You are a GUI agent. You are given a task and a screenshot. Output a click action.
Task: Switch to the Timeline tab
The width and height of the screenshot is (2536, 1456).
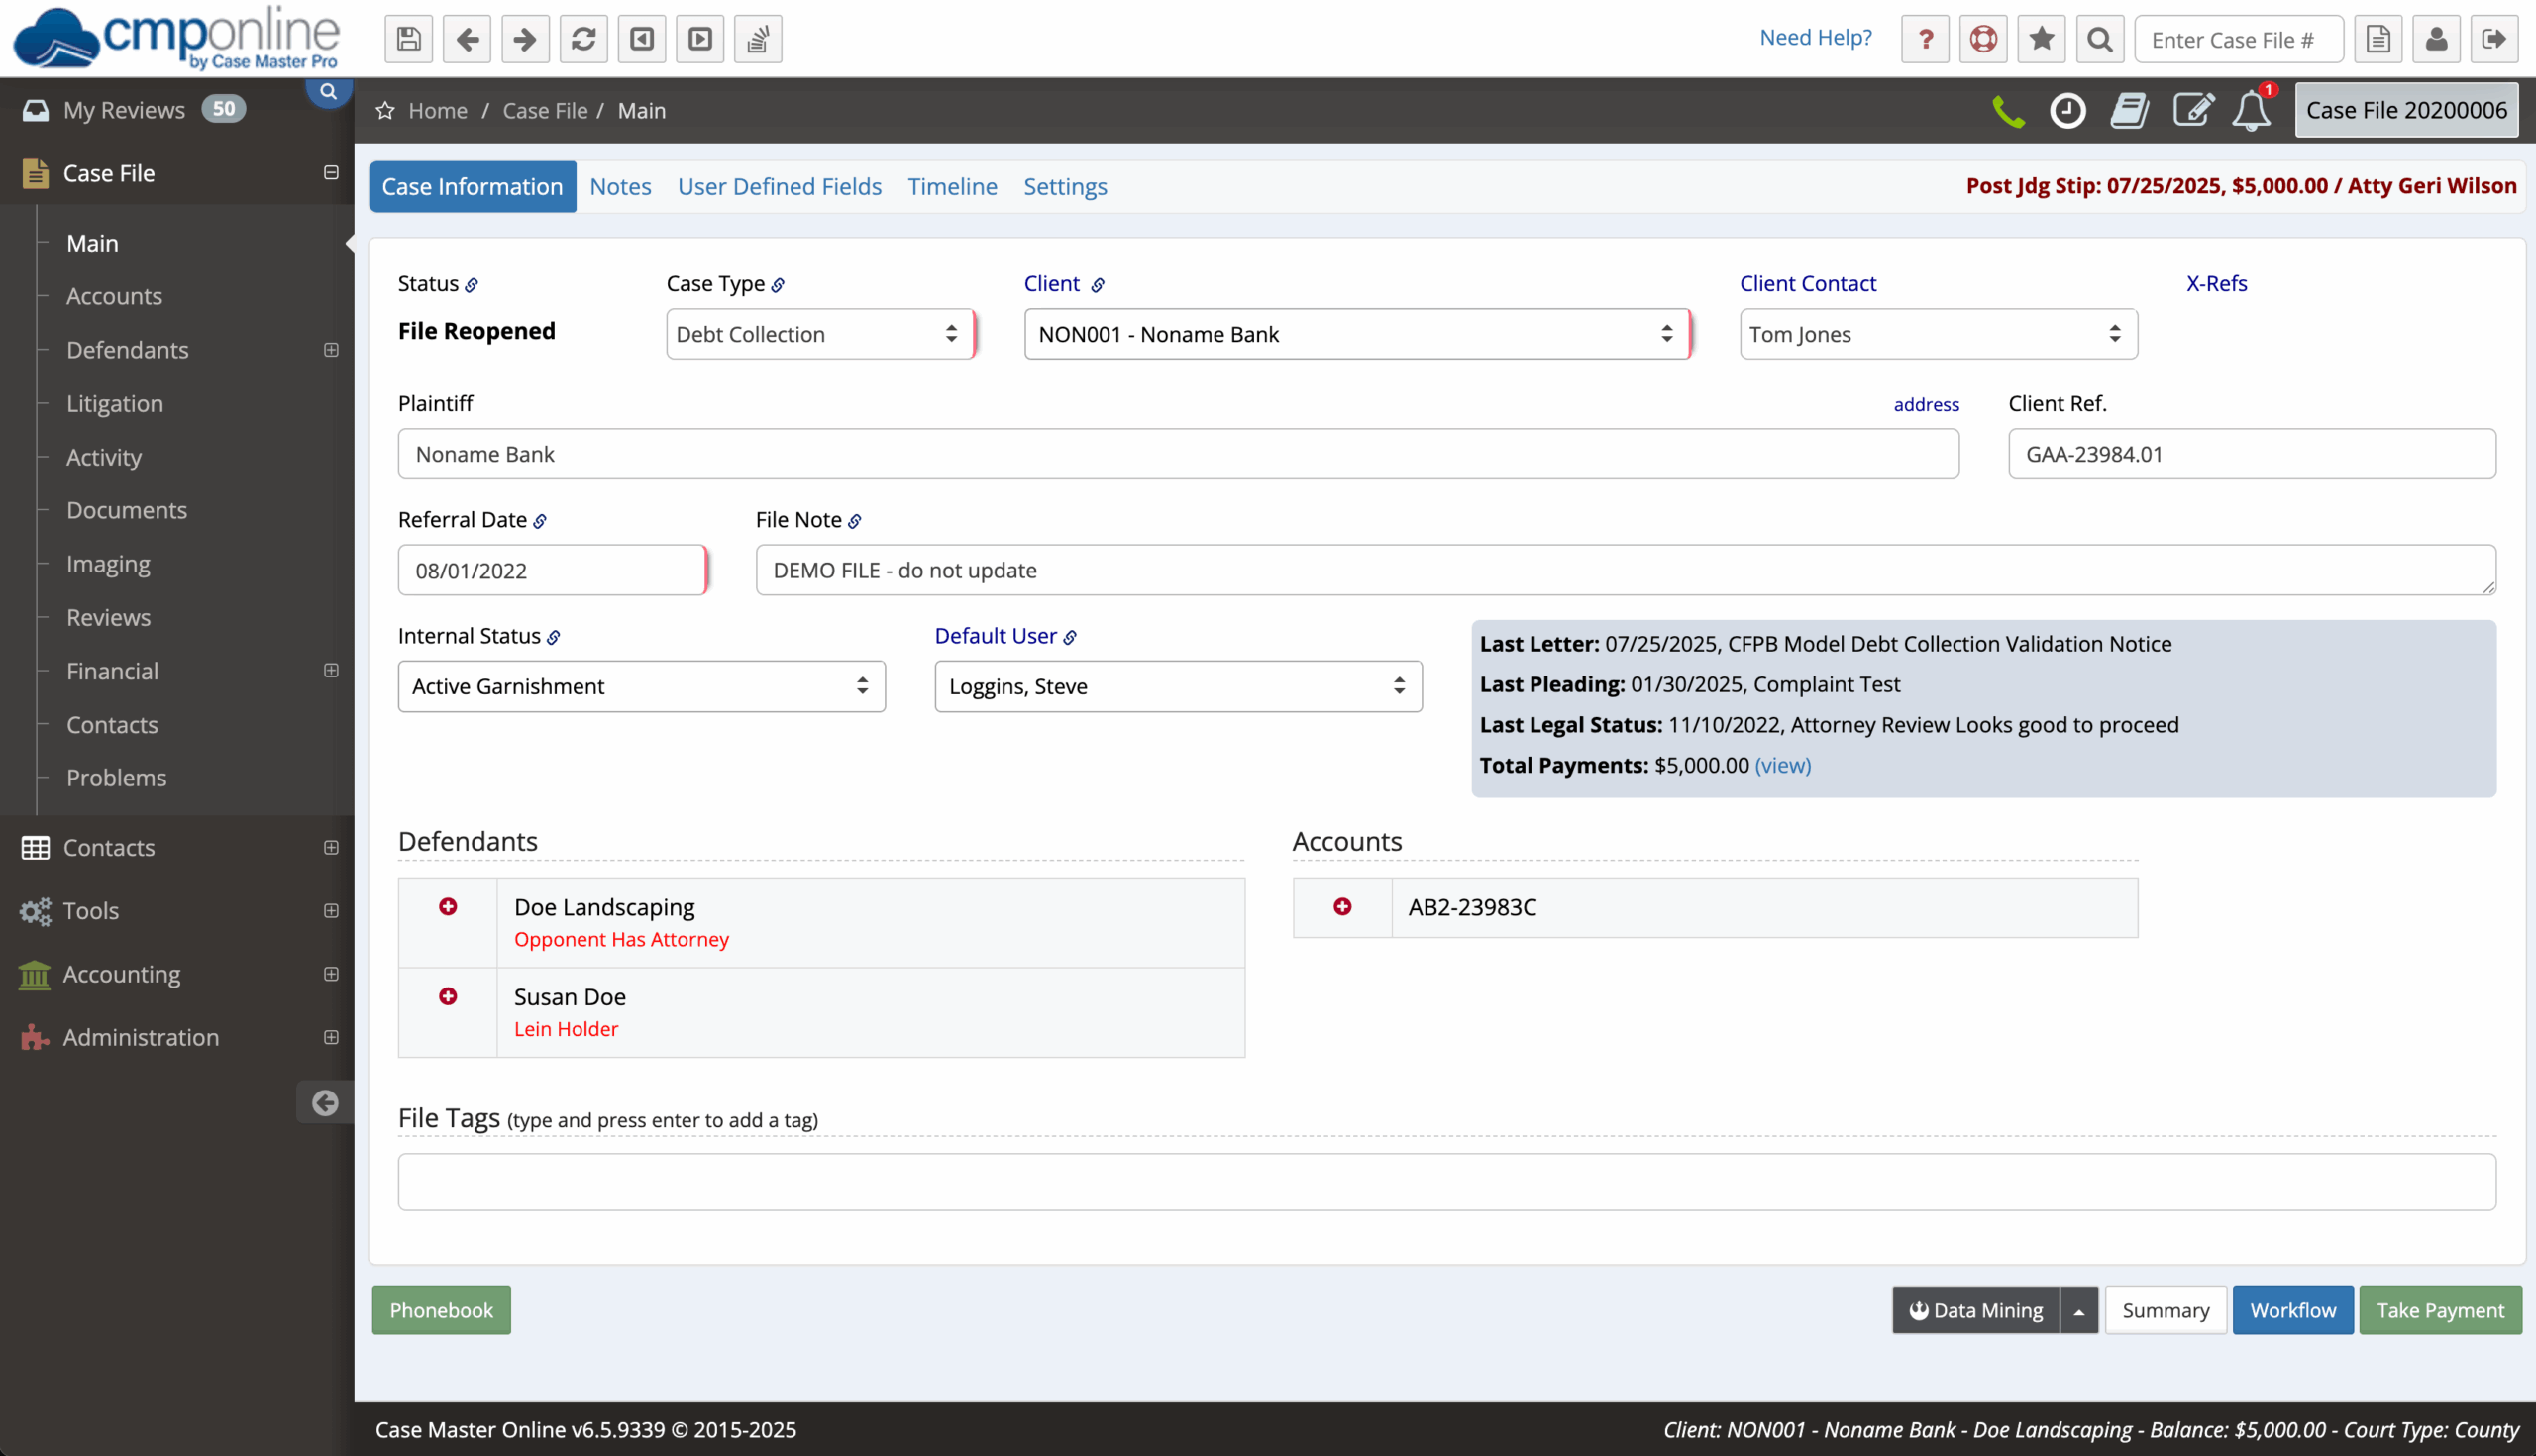[952, 187]
